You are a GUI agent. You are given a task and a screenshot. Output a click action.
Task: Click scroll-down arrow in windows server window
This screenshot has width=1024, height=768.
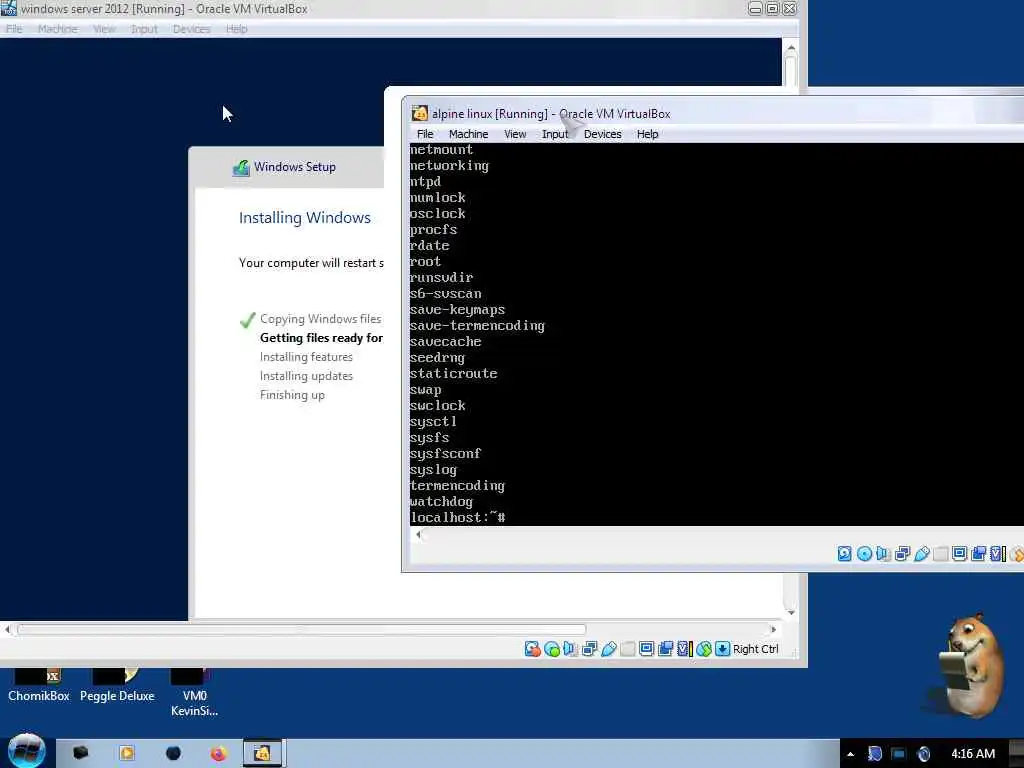[x=791, y=613]
